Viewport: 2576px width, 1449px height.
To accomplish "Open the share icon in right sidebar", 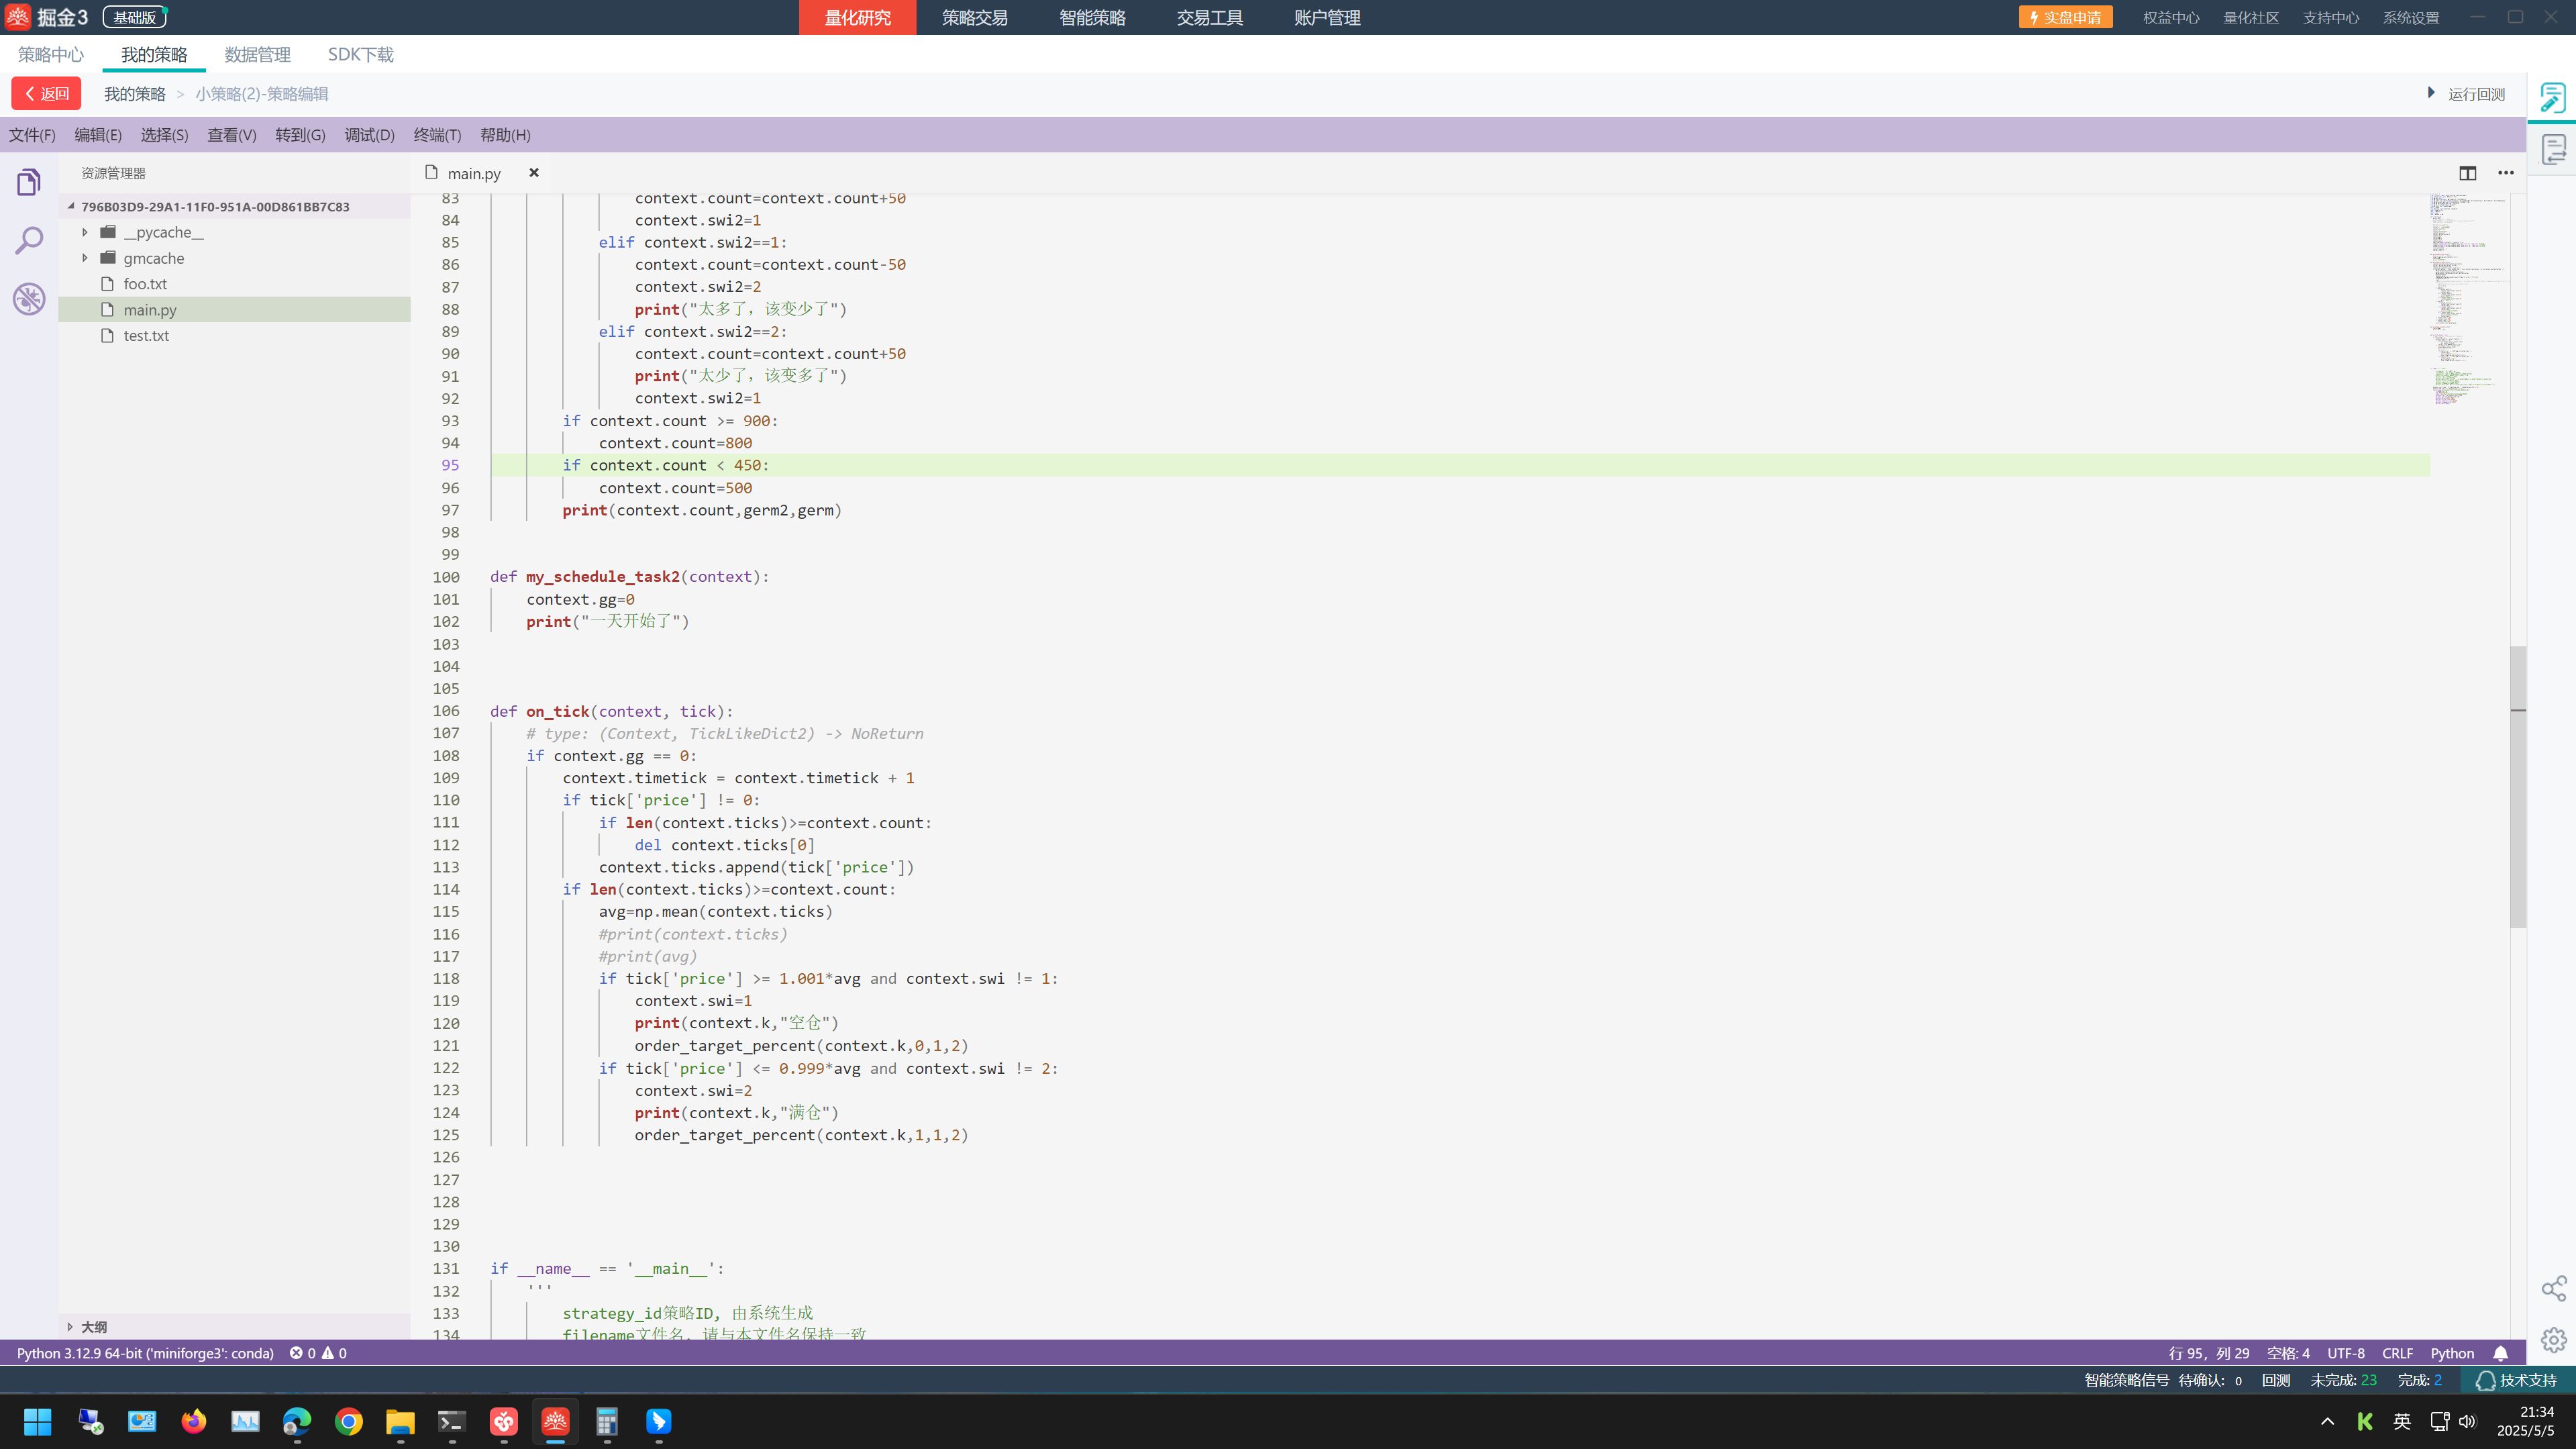I will (x=2553, y=1288).
